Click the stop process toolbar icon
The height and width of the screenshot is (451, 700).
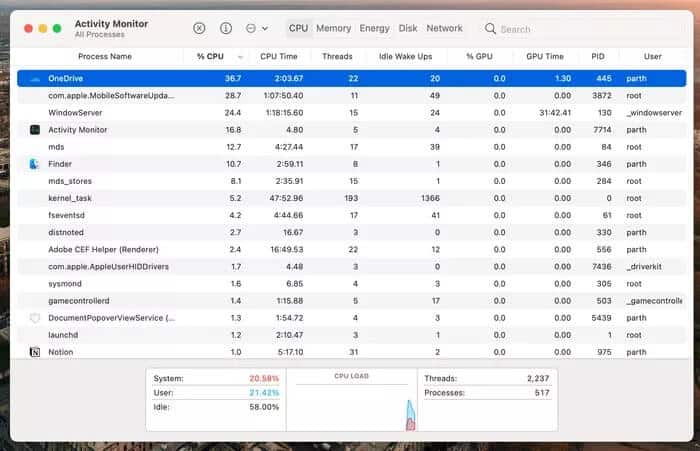click(x=199, y=29)
